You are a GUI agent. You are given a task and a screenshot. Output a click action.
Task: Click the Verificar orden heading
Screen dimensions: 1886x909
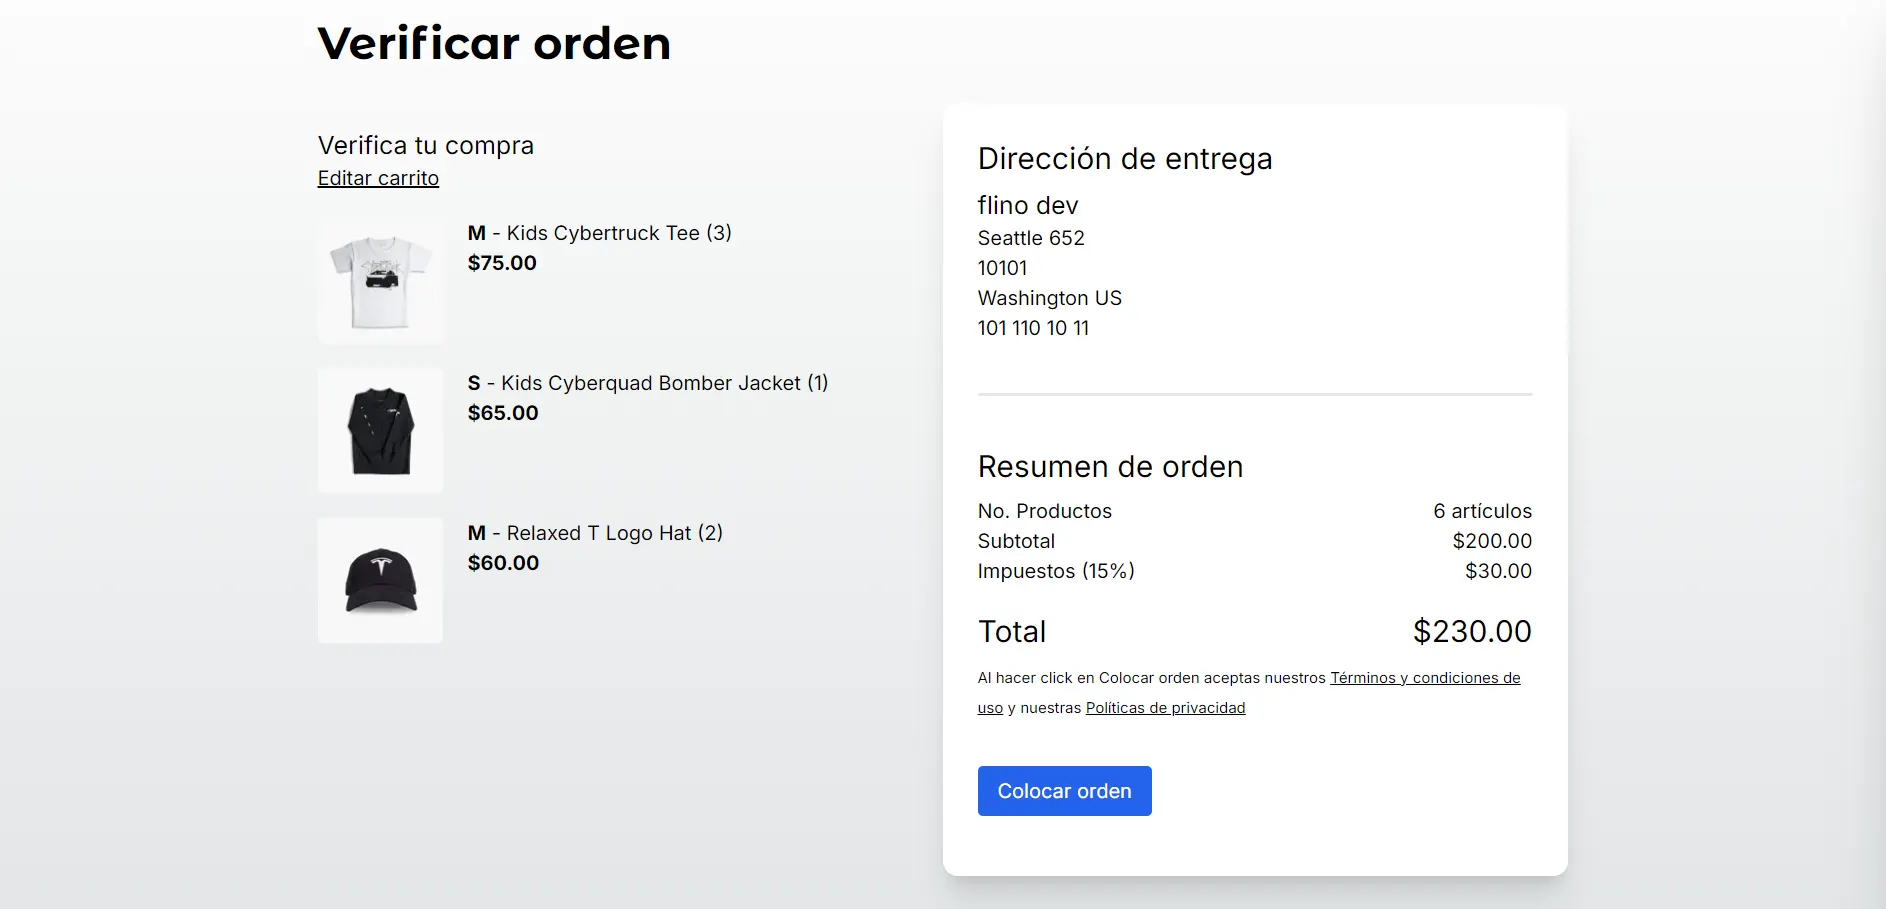[494, 43]
